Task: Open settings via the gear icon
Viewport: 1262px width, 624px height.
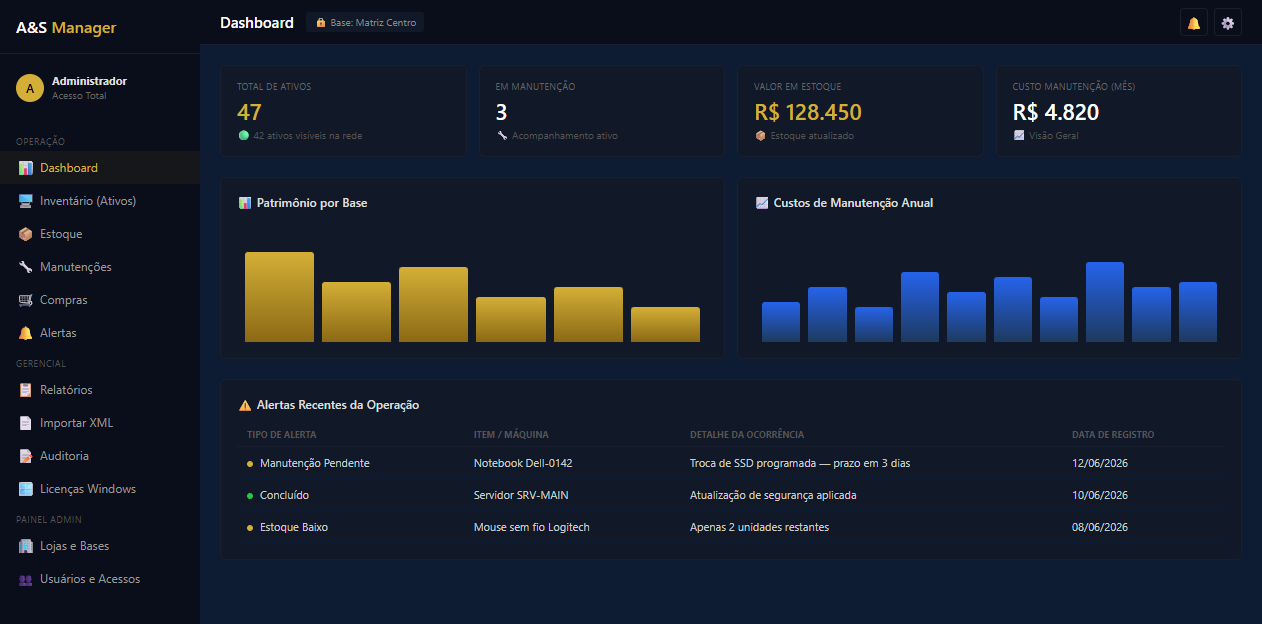Action: coord(1228,23)
